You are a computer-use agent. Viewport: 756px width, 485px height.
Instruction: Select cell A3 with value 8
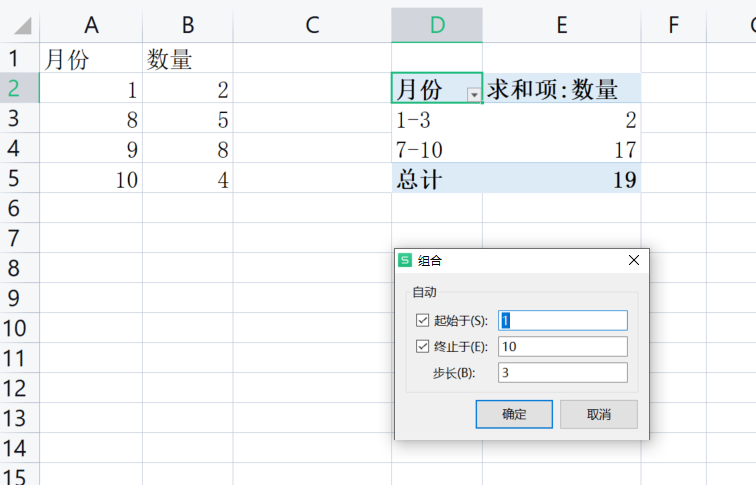91,118
